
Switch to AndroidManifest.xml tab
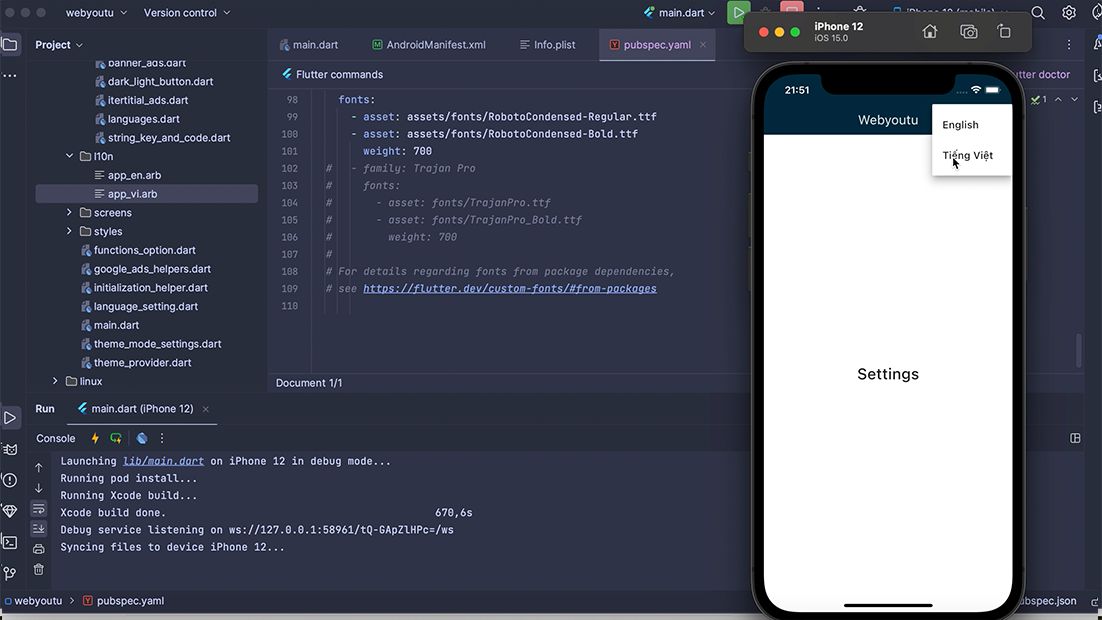pyautogui.click(x=429, y=44)
